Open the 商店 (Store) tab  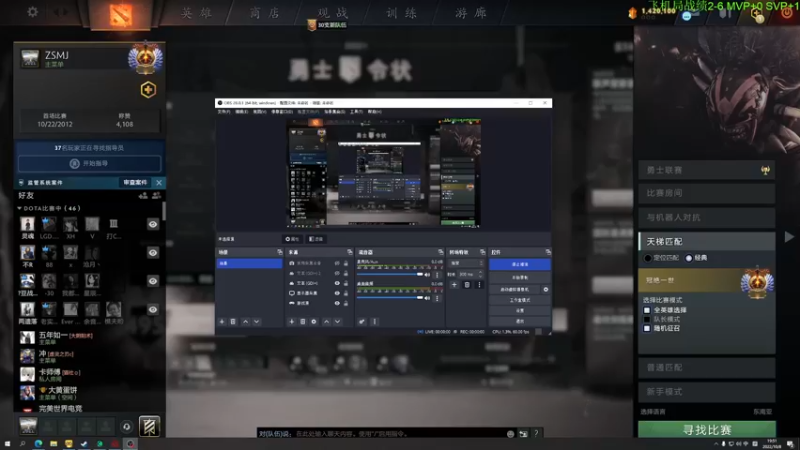265,13
